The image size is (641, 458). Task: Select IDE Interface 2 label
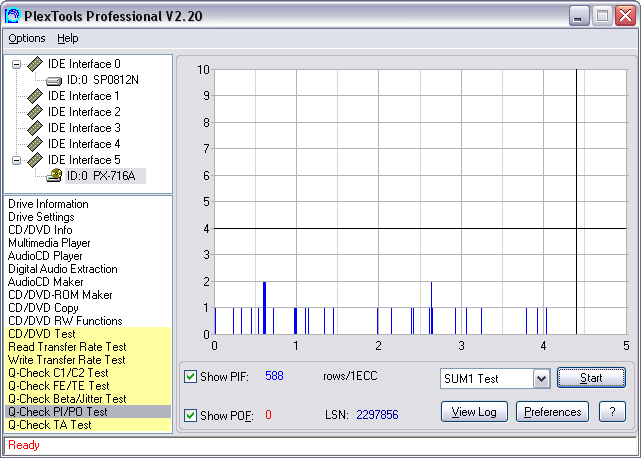click(x=84, y=112)
